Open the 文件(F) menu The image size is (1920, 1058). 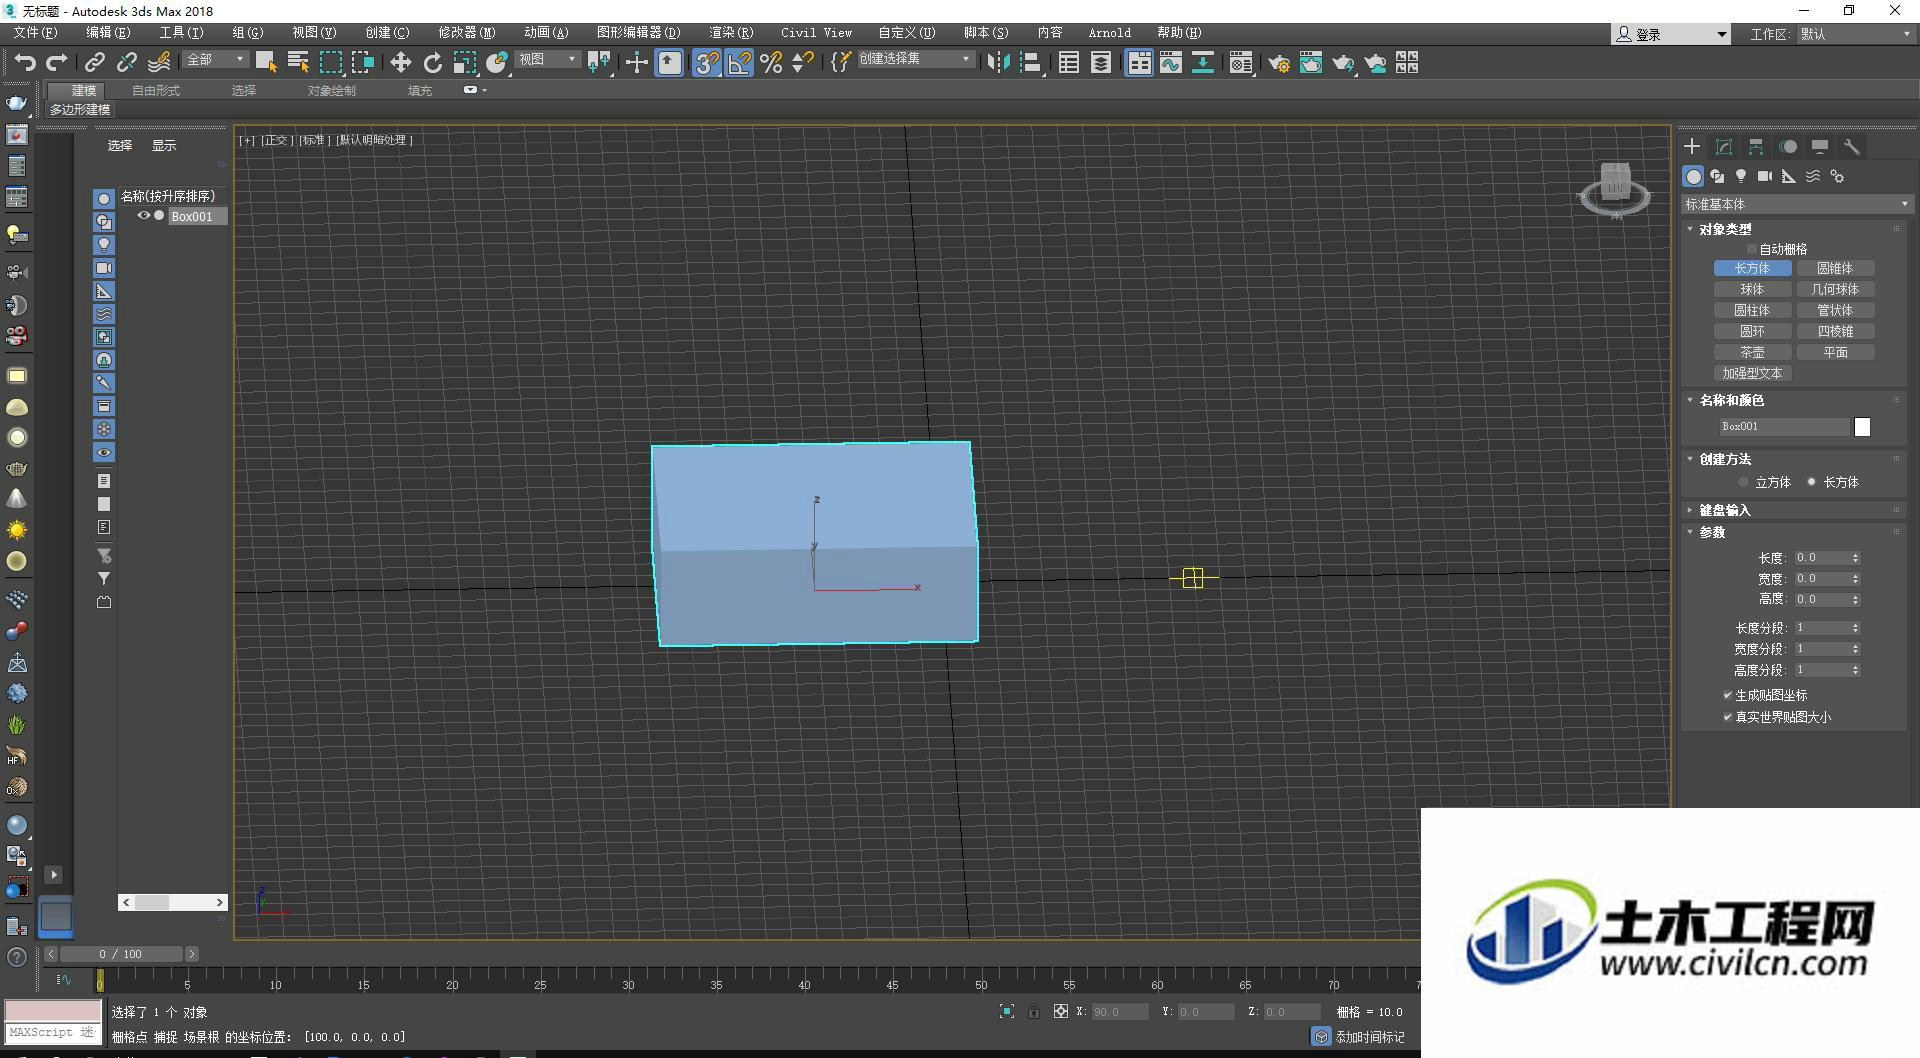point(35,33)
